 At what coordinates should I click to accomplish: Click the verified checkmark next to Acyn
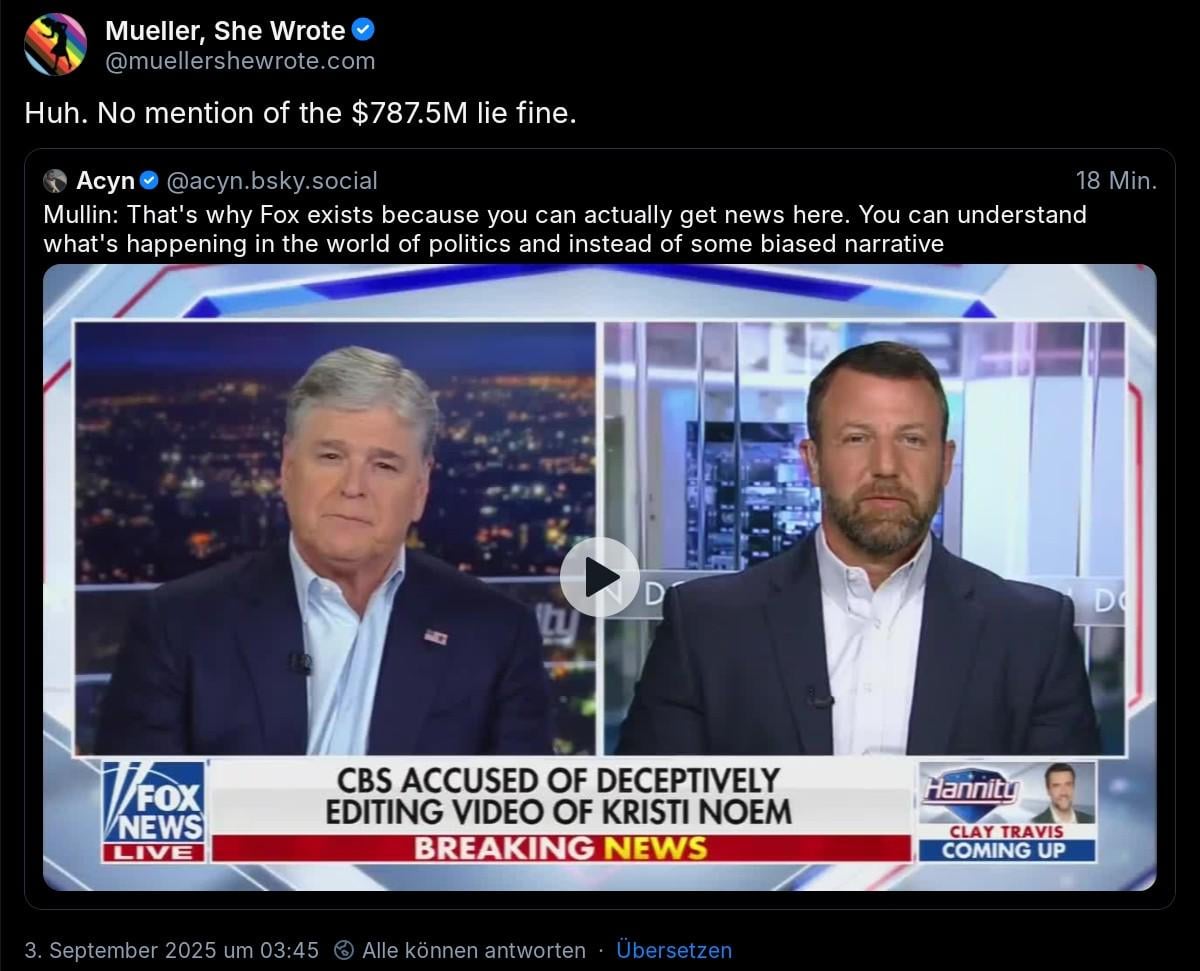[149, 181]
